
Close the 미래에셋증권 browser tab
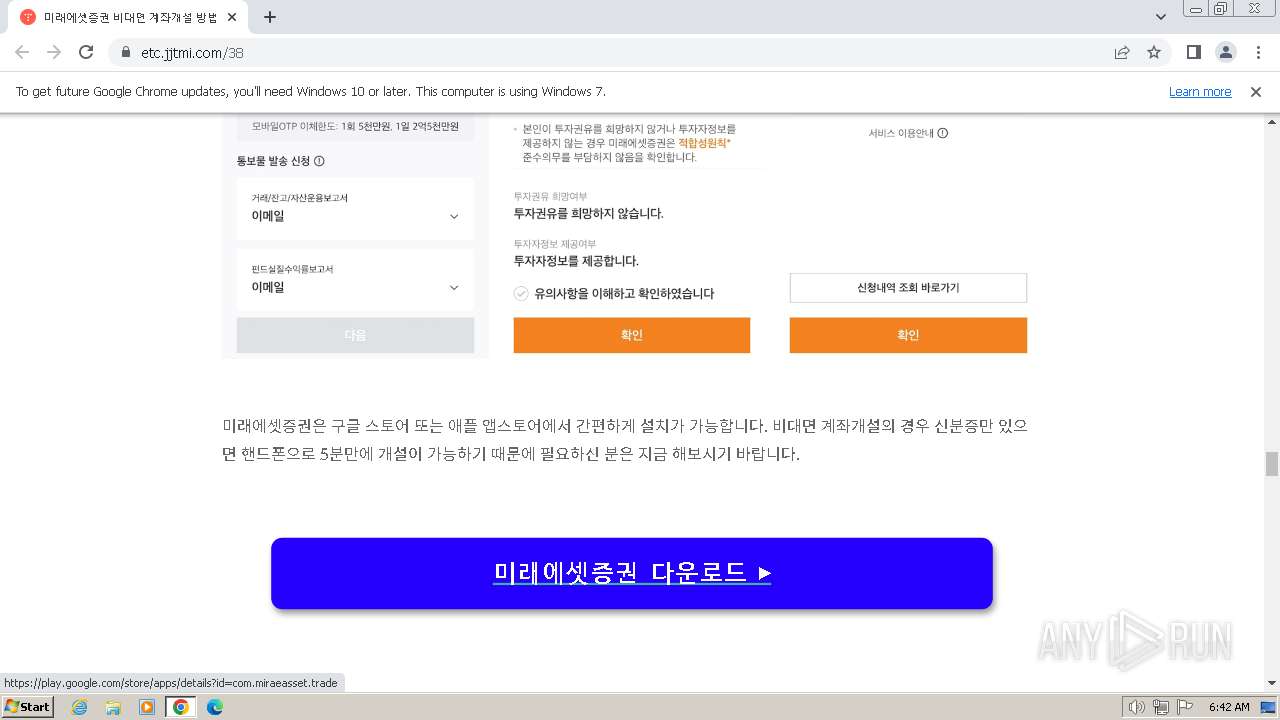click(x=232, y=17)
